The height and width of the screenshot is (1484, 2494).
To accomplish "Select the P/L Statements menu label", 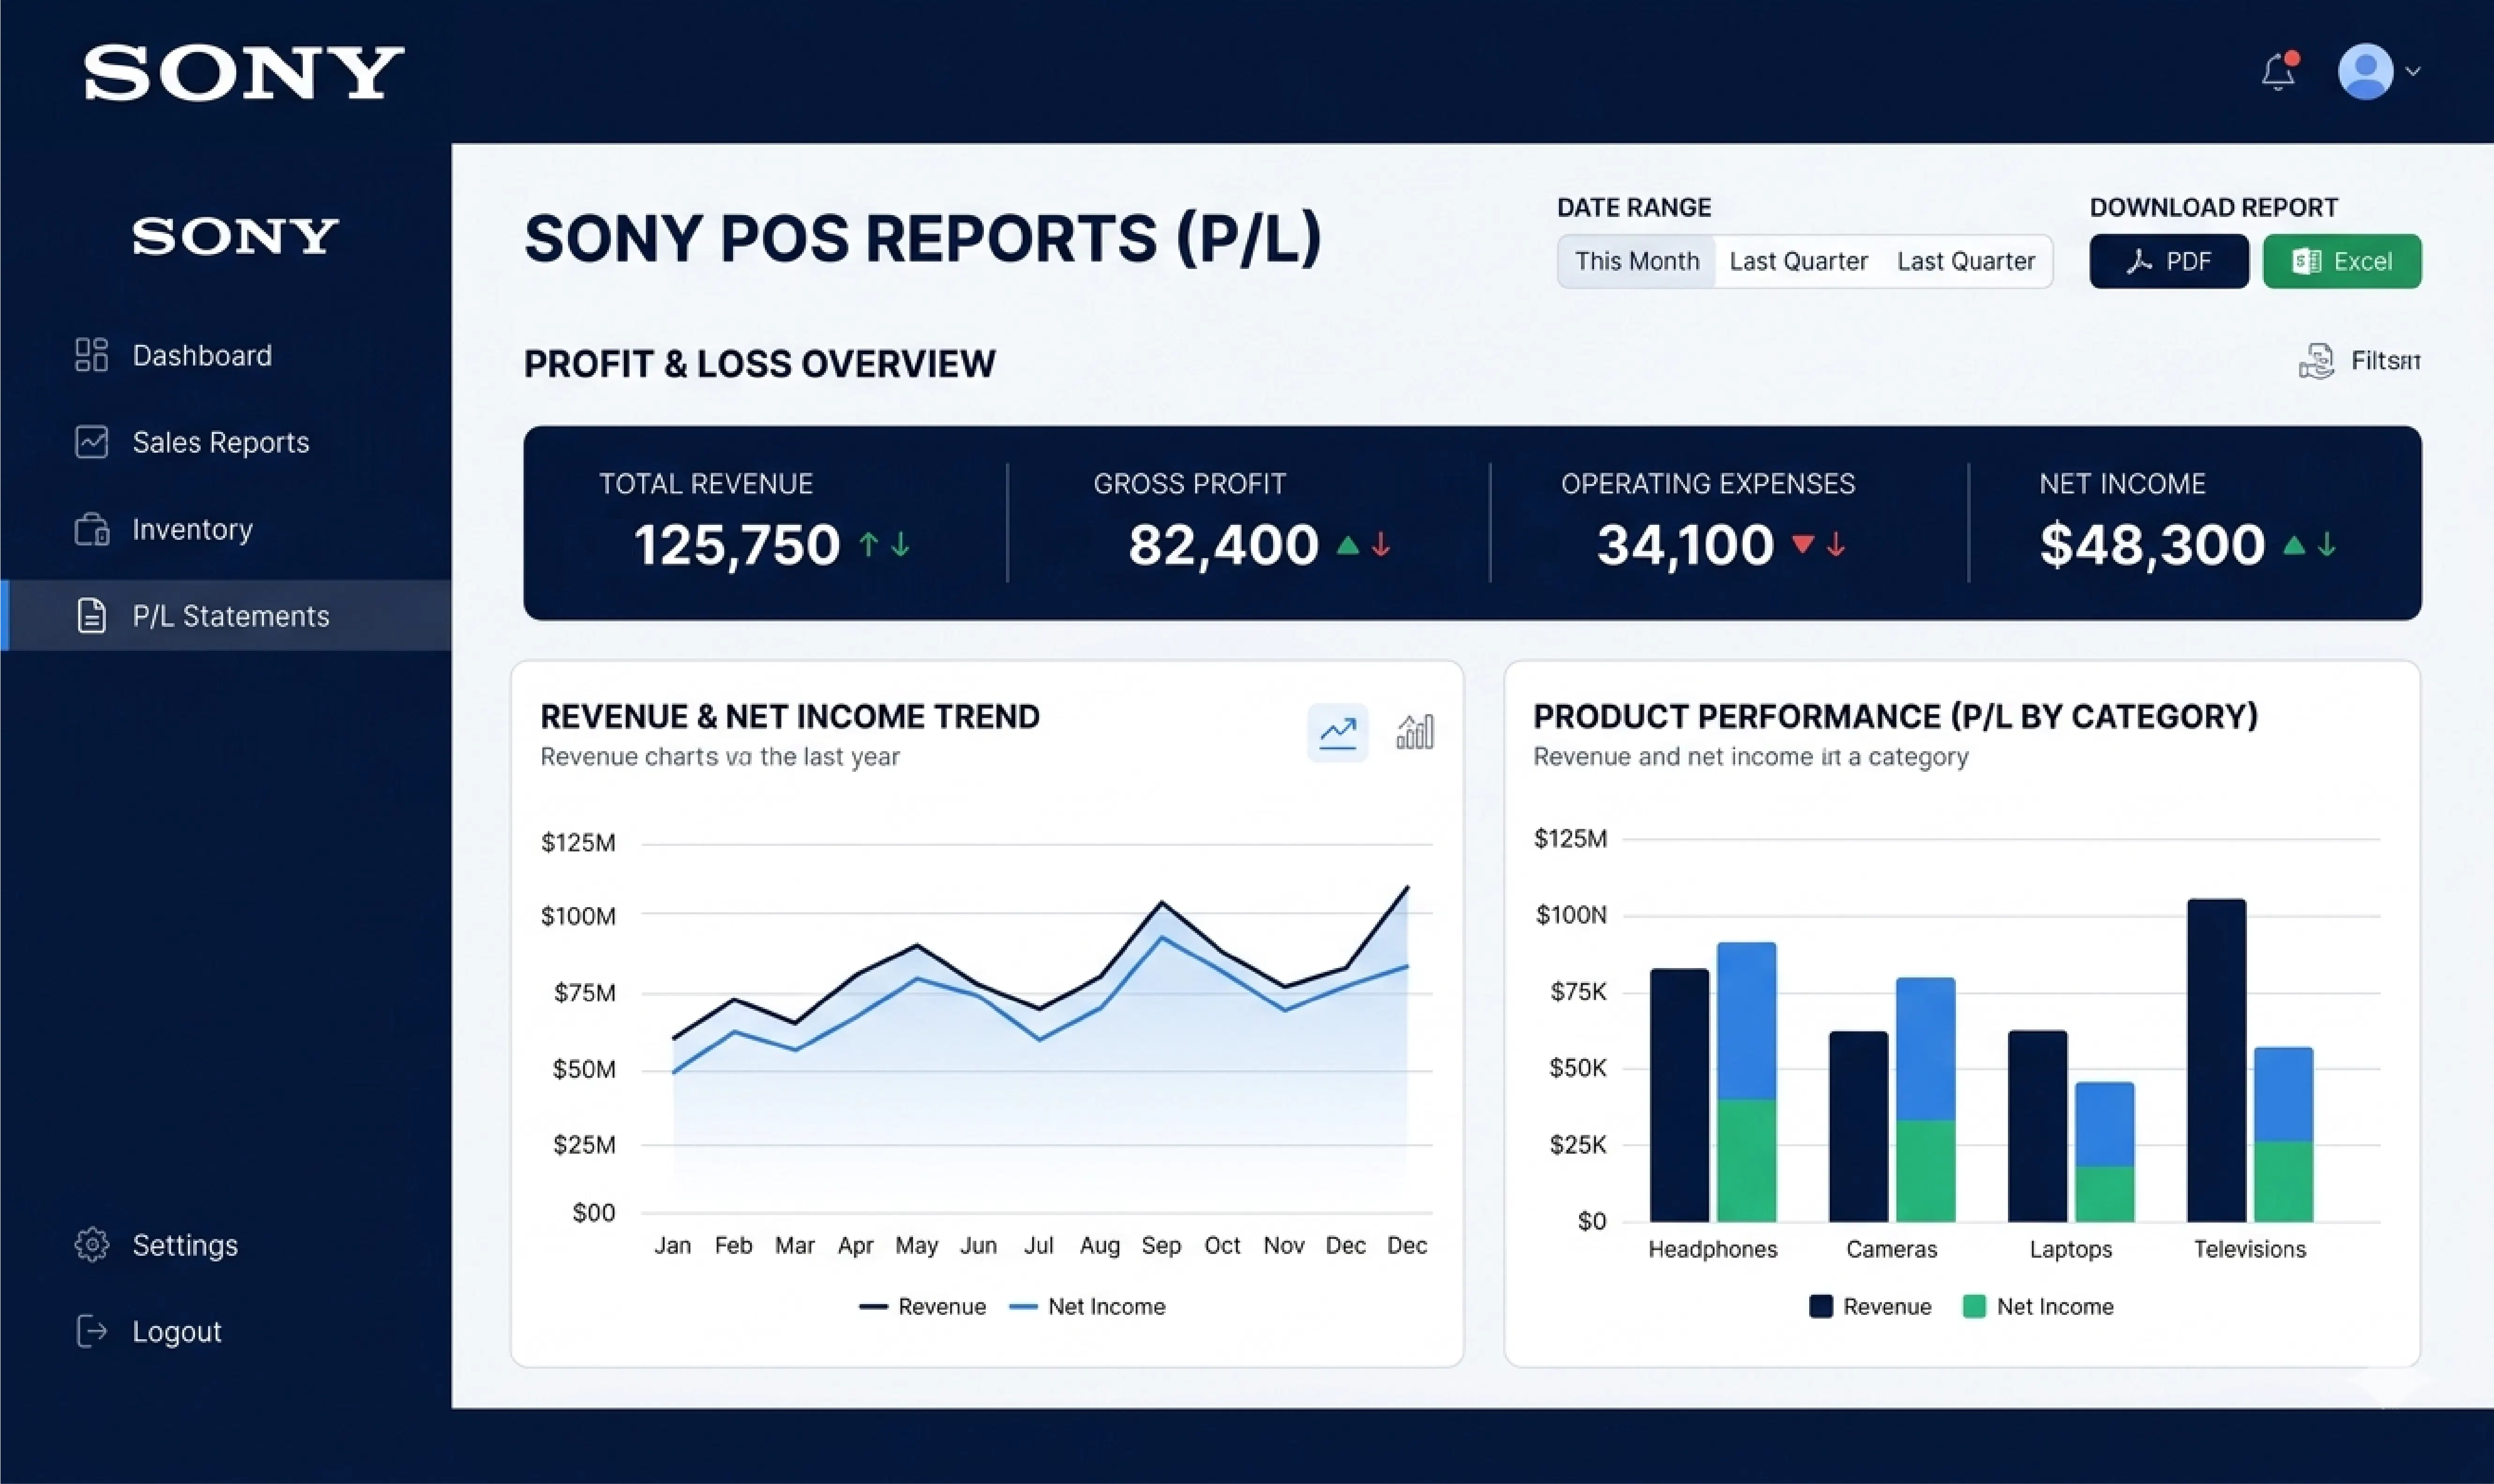I will tap(231, 617).
